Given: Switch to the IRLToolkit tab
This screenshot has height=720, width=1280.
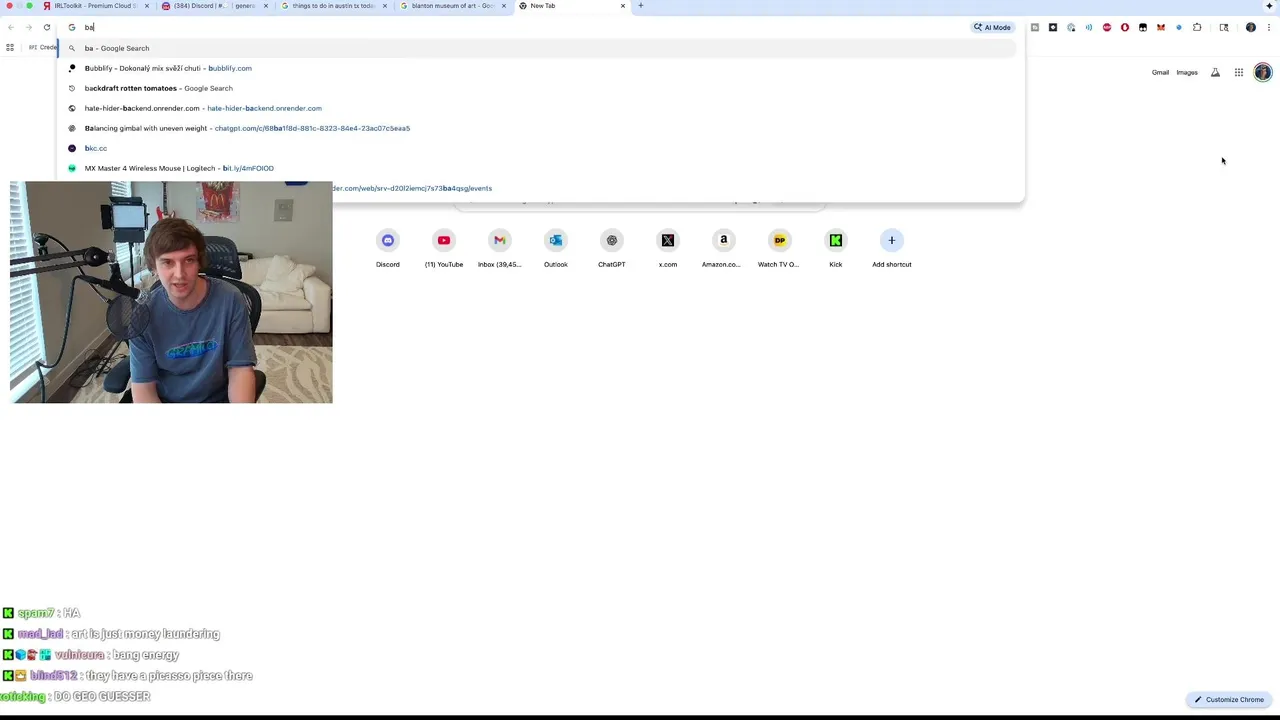Looking at the screenshot, I should [x=96, y=6].
